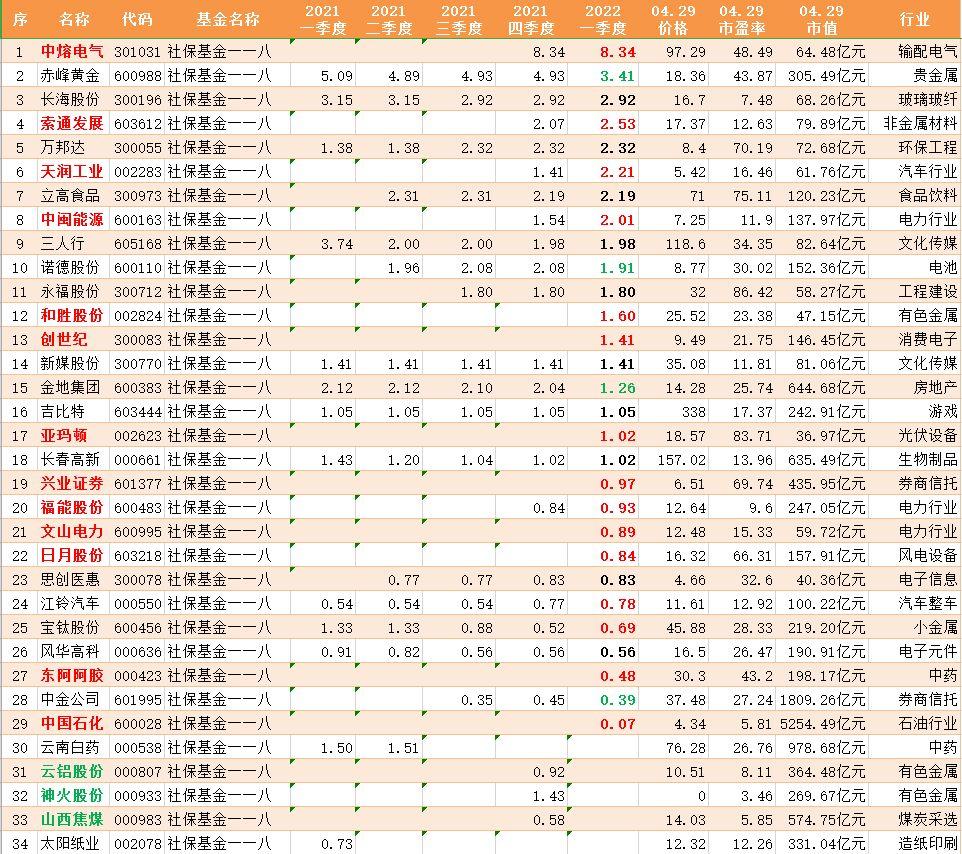The height and width of the screenshot is (854, 962).
Task: Click market cap 58.27亿元 for 永福股份
Action: [x=830, y=292]
